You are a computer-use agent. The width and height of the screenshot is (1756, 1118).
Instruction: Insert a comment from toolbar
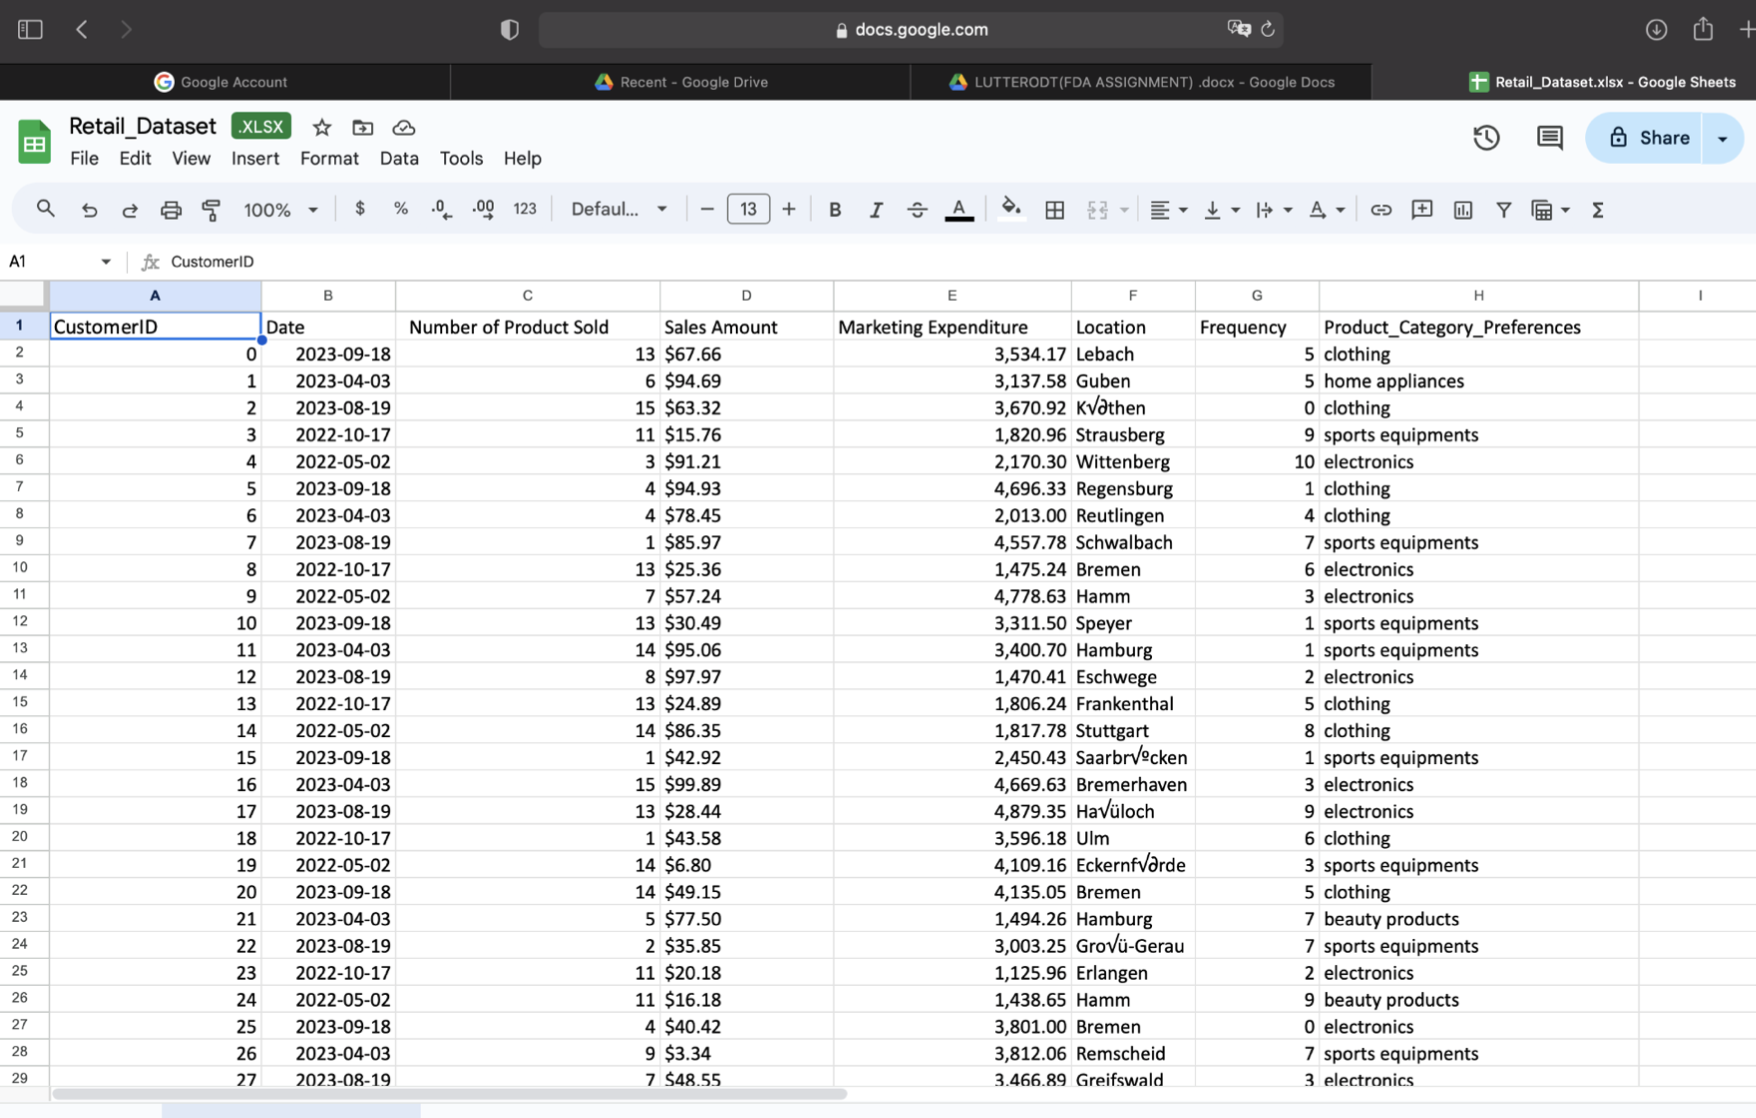pos(1422,210)
